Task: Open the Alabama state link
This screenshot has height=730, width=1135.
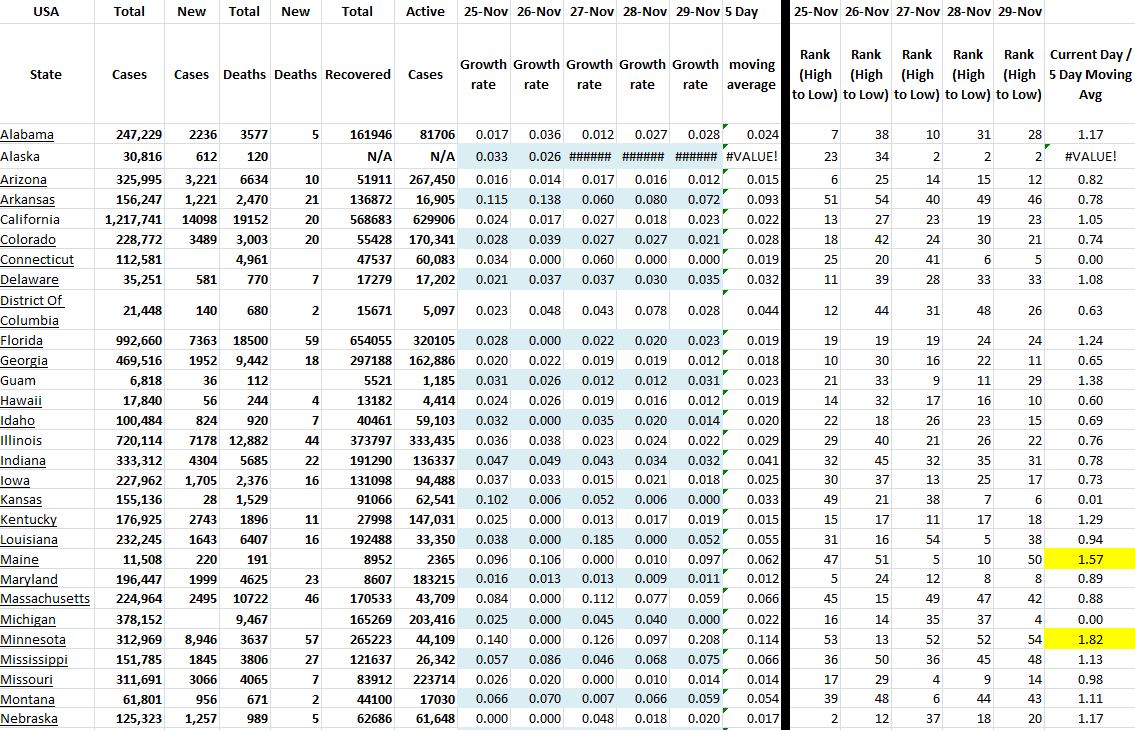Action: click(27, 135)
